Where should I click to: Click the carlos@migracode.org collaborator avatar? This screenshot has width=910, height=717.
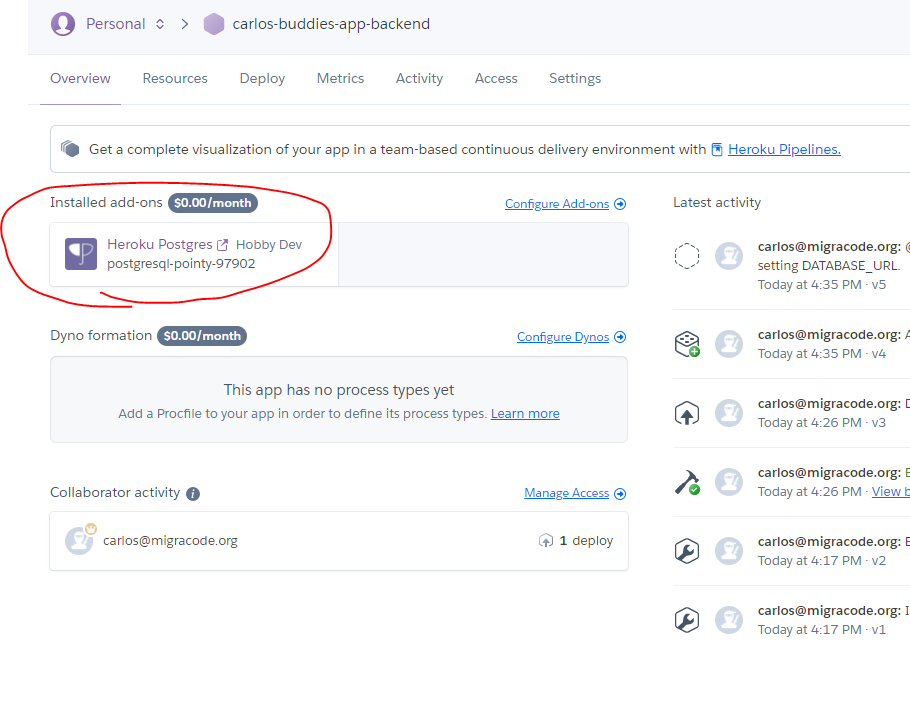(79, 541)
